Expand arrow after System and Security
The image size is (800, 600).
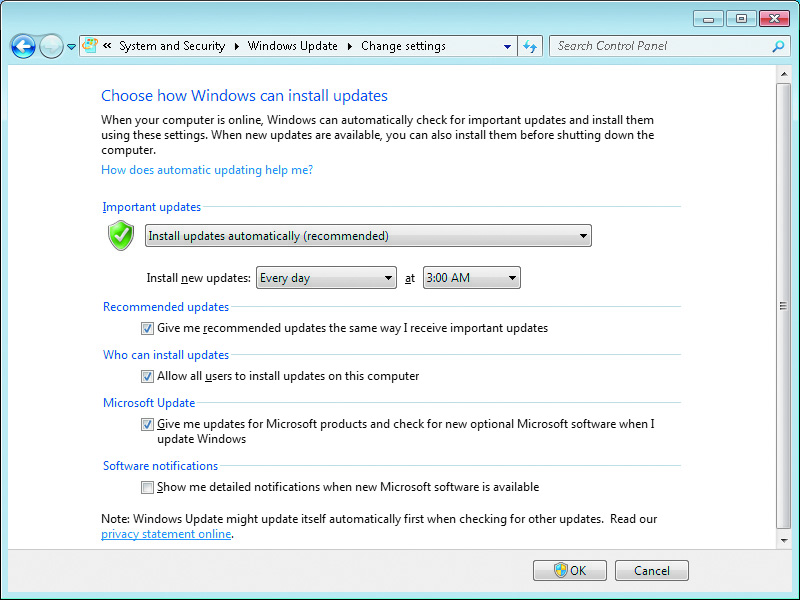click(x=237, y=46)
